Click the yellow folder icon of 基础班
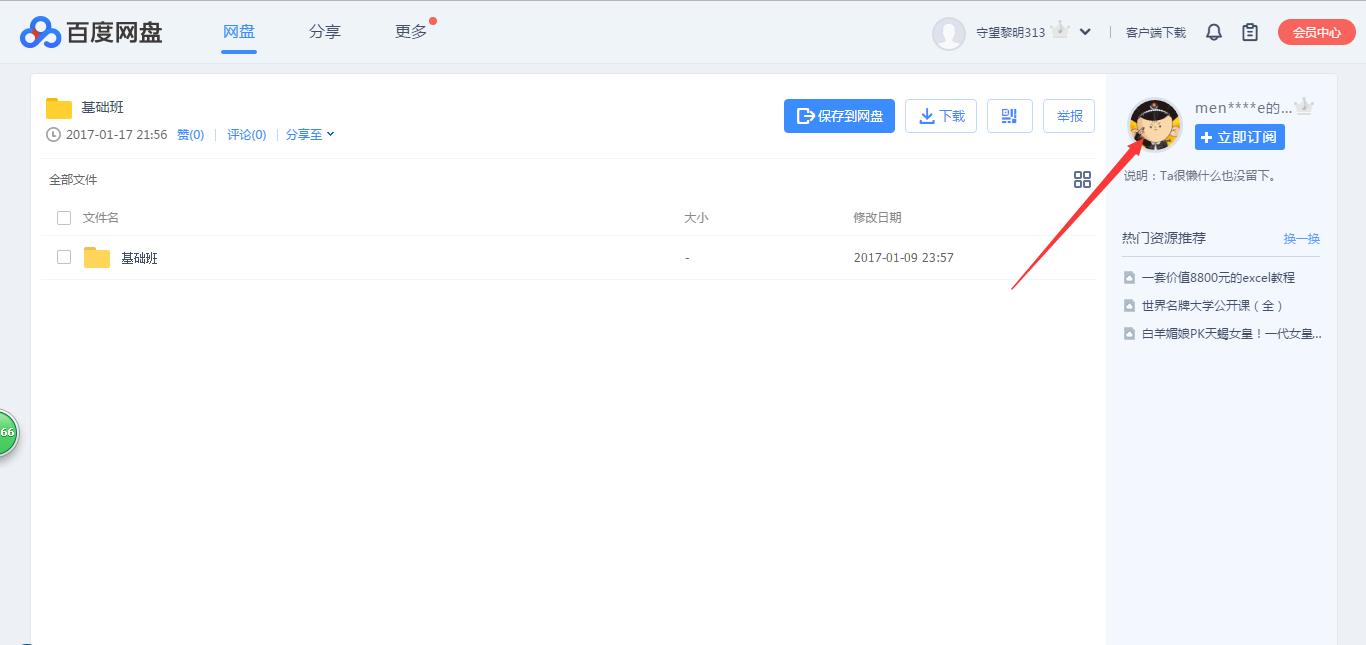 point(96,257)
